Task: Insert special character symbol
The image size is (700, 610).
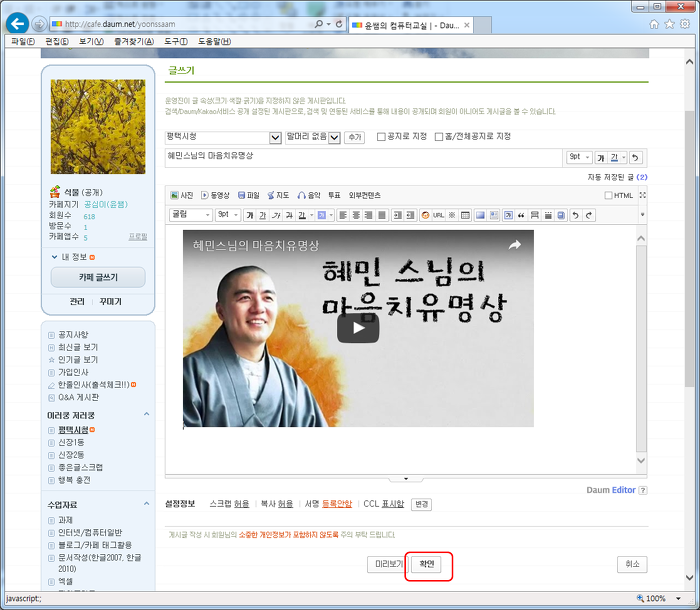Action: 452,215
